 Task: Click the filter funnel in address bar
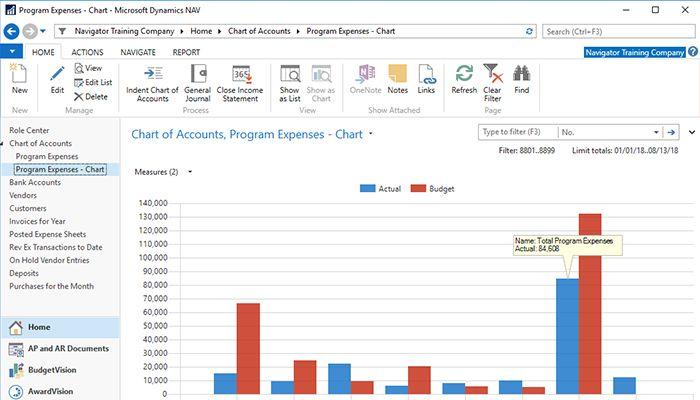coord(62,31)
